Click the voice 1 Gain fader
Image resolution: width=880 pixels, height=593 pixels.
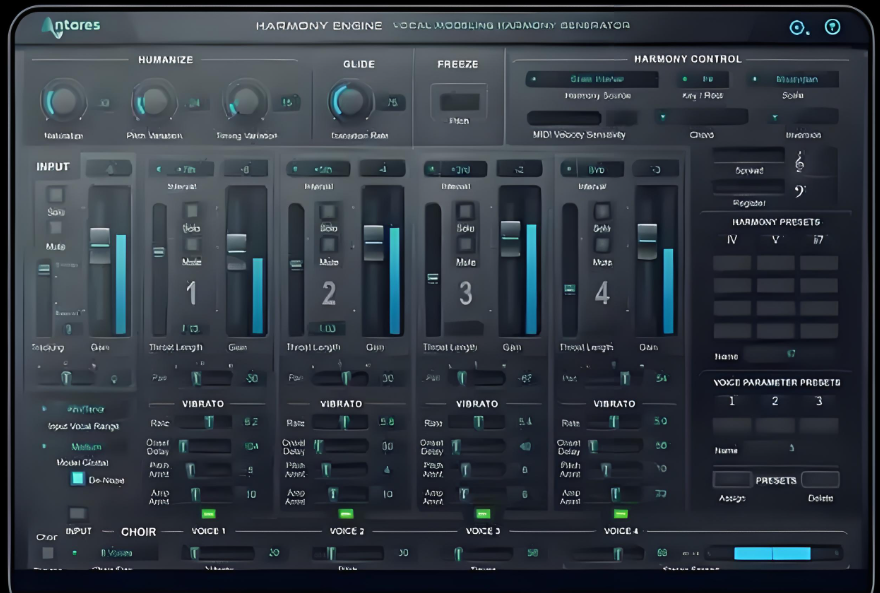click(236, 251)
